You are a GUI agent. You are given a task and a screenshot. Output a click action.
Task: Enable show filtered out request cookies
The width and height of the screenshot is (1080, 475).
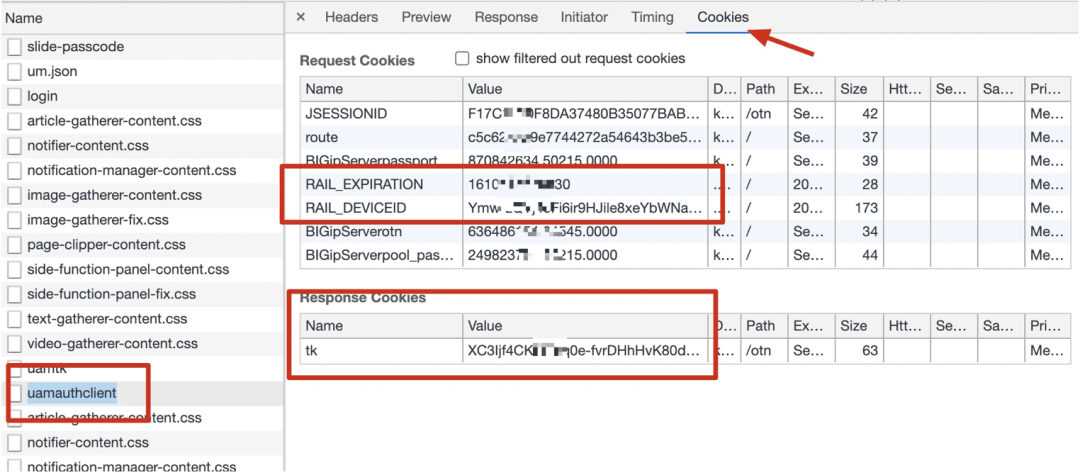point(462,59)
